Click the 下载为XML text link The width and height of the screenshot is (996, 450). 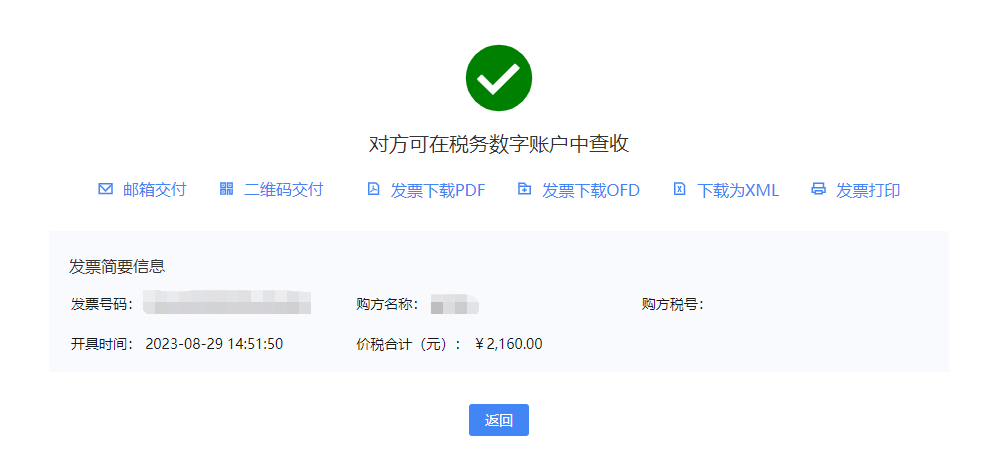(x=738, y=190)
